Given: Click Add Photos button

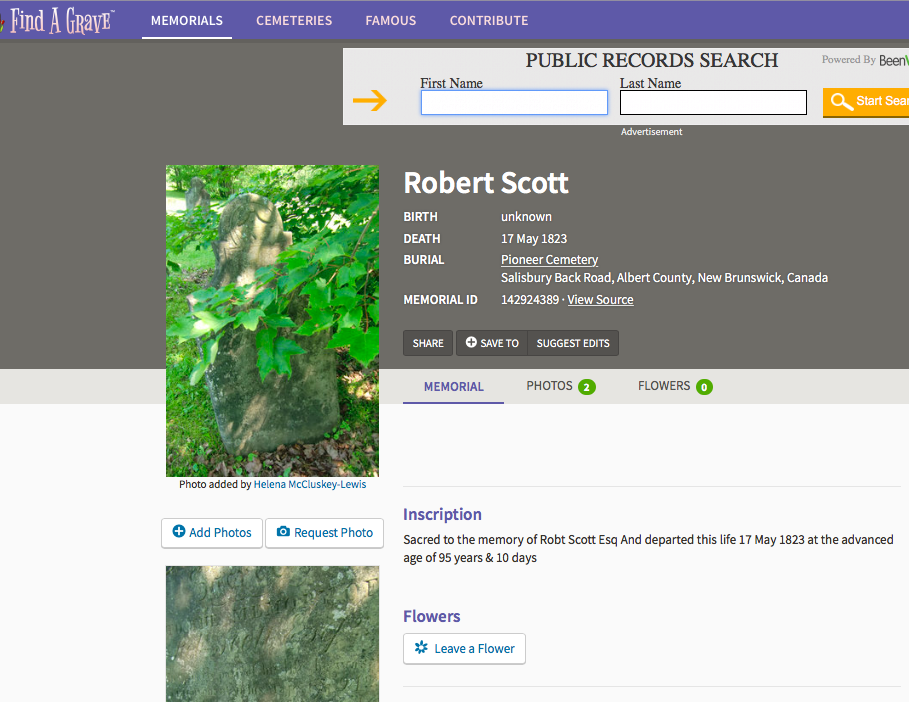Looking at the screenshot, I should point(212,533).
